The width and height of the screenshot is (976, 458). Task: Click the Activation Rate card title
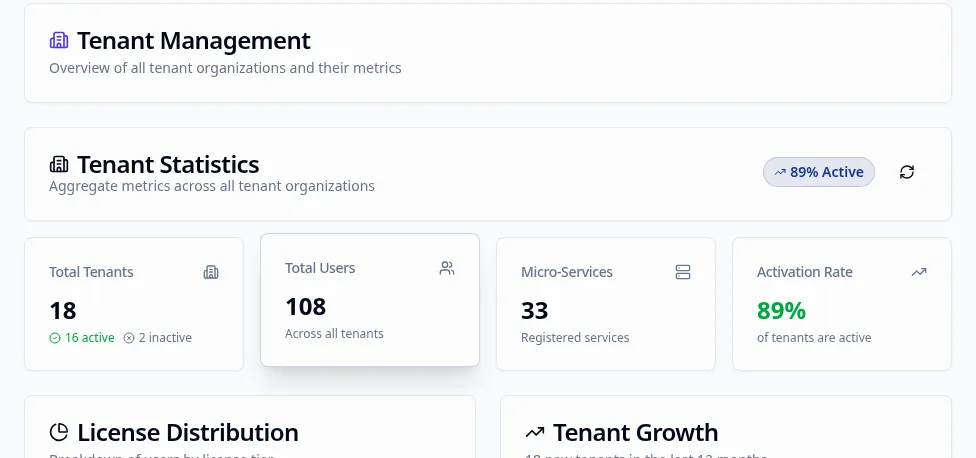pos(805,272)
